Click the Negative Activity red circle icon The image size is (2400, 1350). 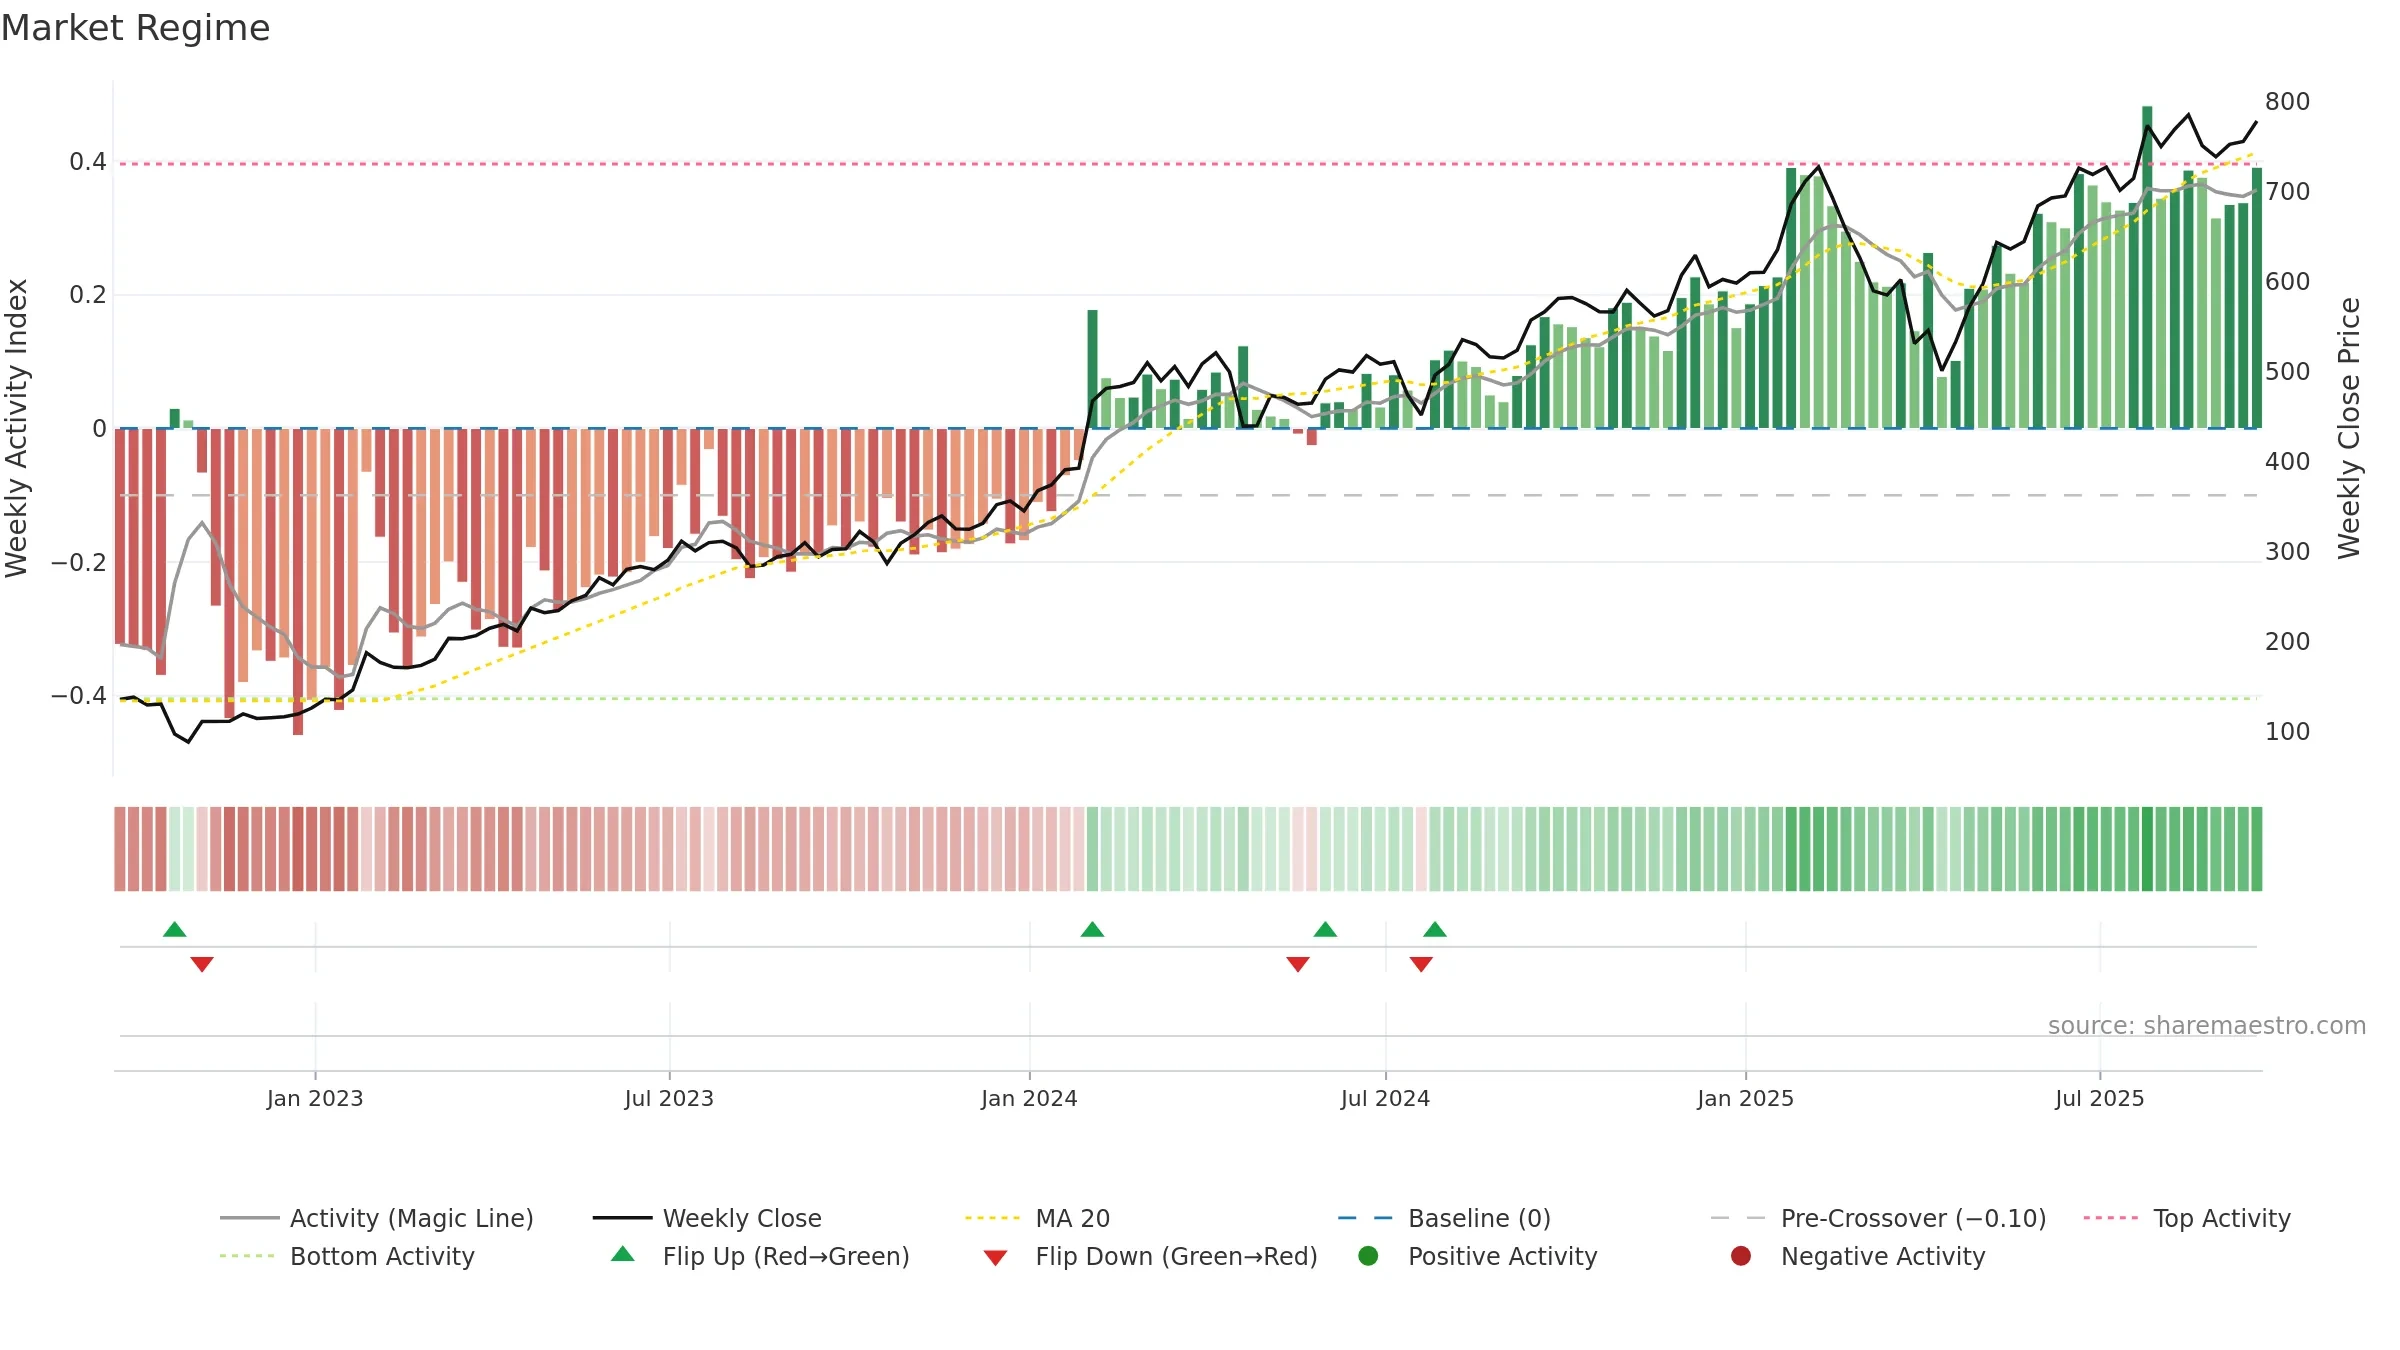tap(1741, 1256)
